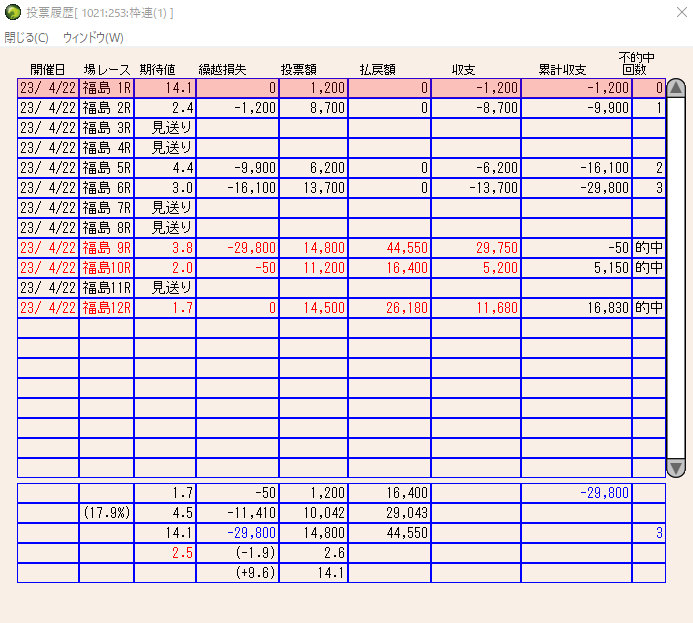Click the 26,180 payout cell
The width and height of the screenshot is (693, 623).
click(390, 308)
